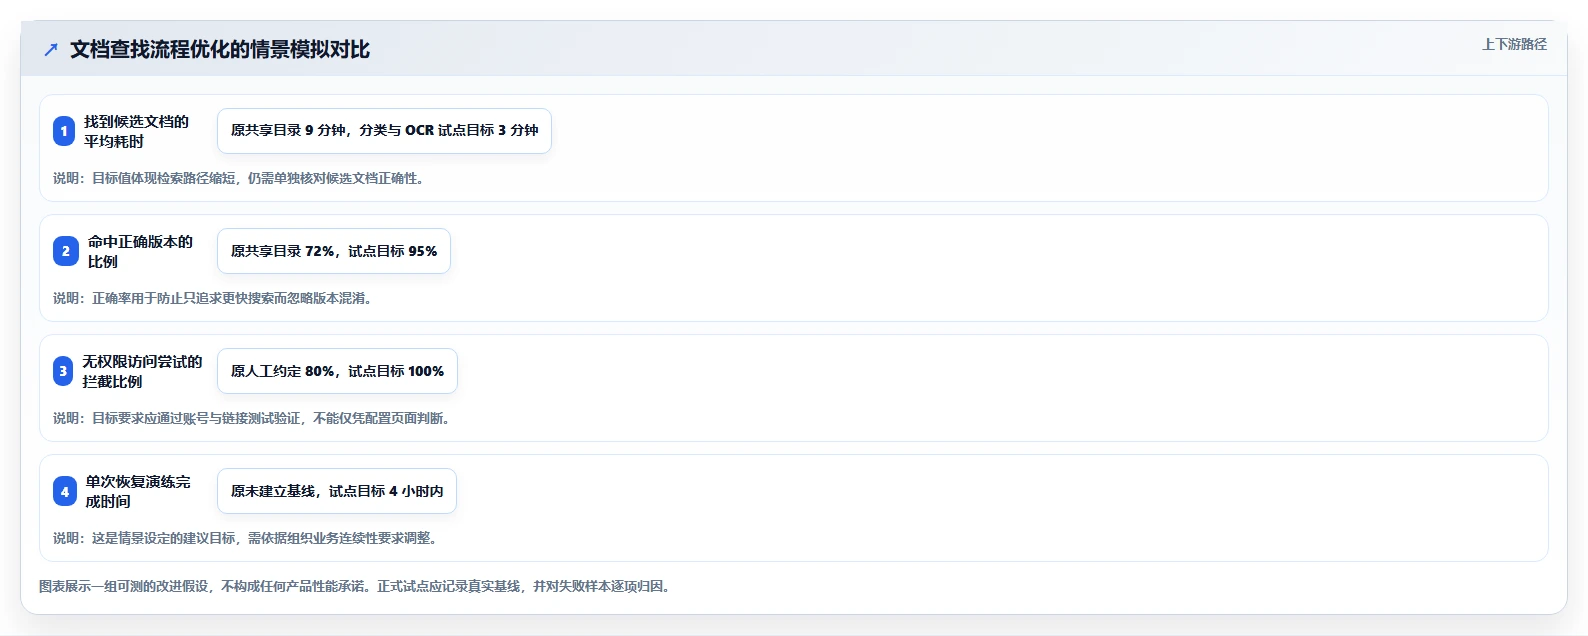The width and height of the screenshot is (1588, 636).
Task: Click the arrow icon beside the panel title
Action: tap(51, 50)
